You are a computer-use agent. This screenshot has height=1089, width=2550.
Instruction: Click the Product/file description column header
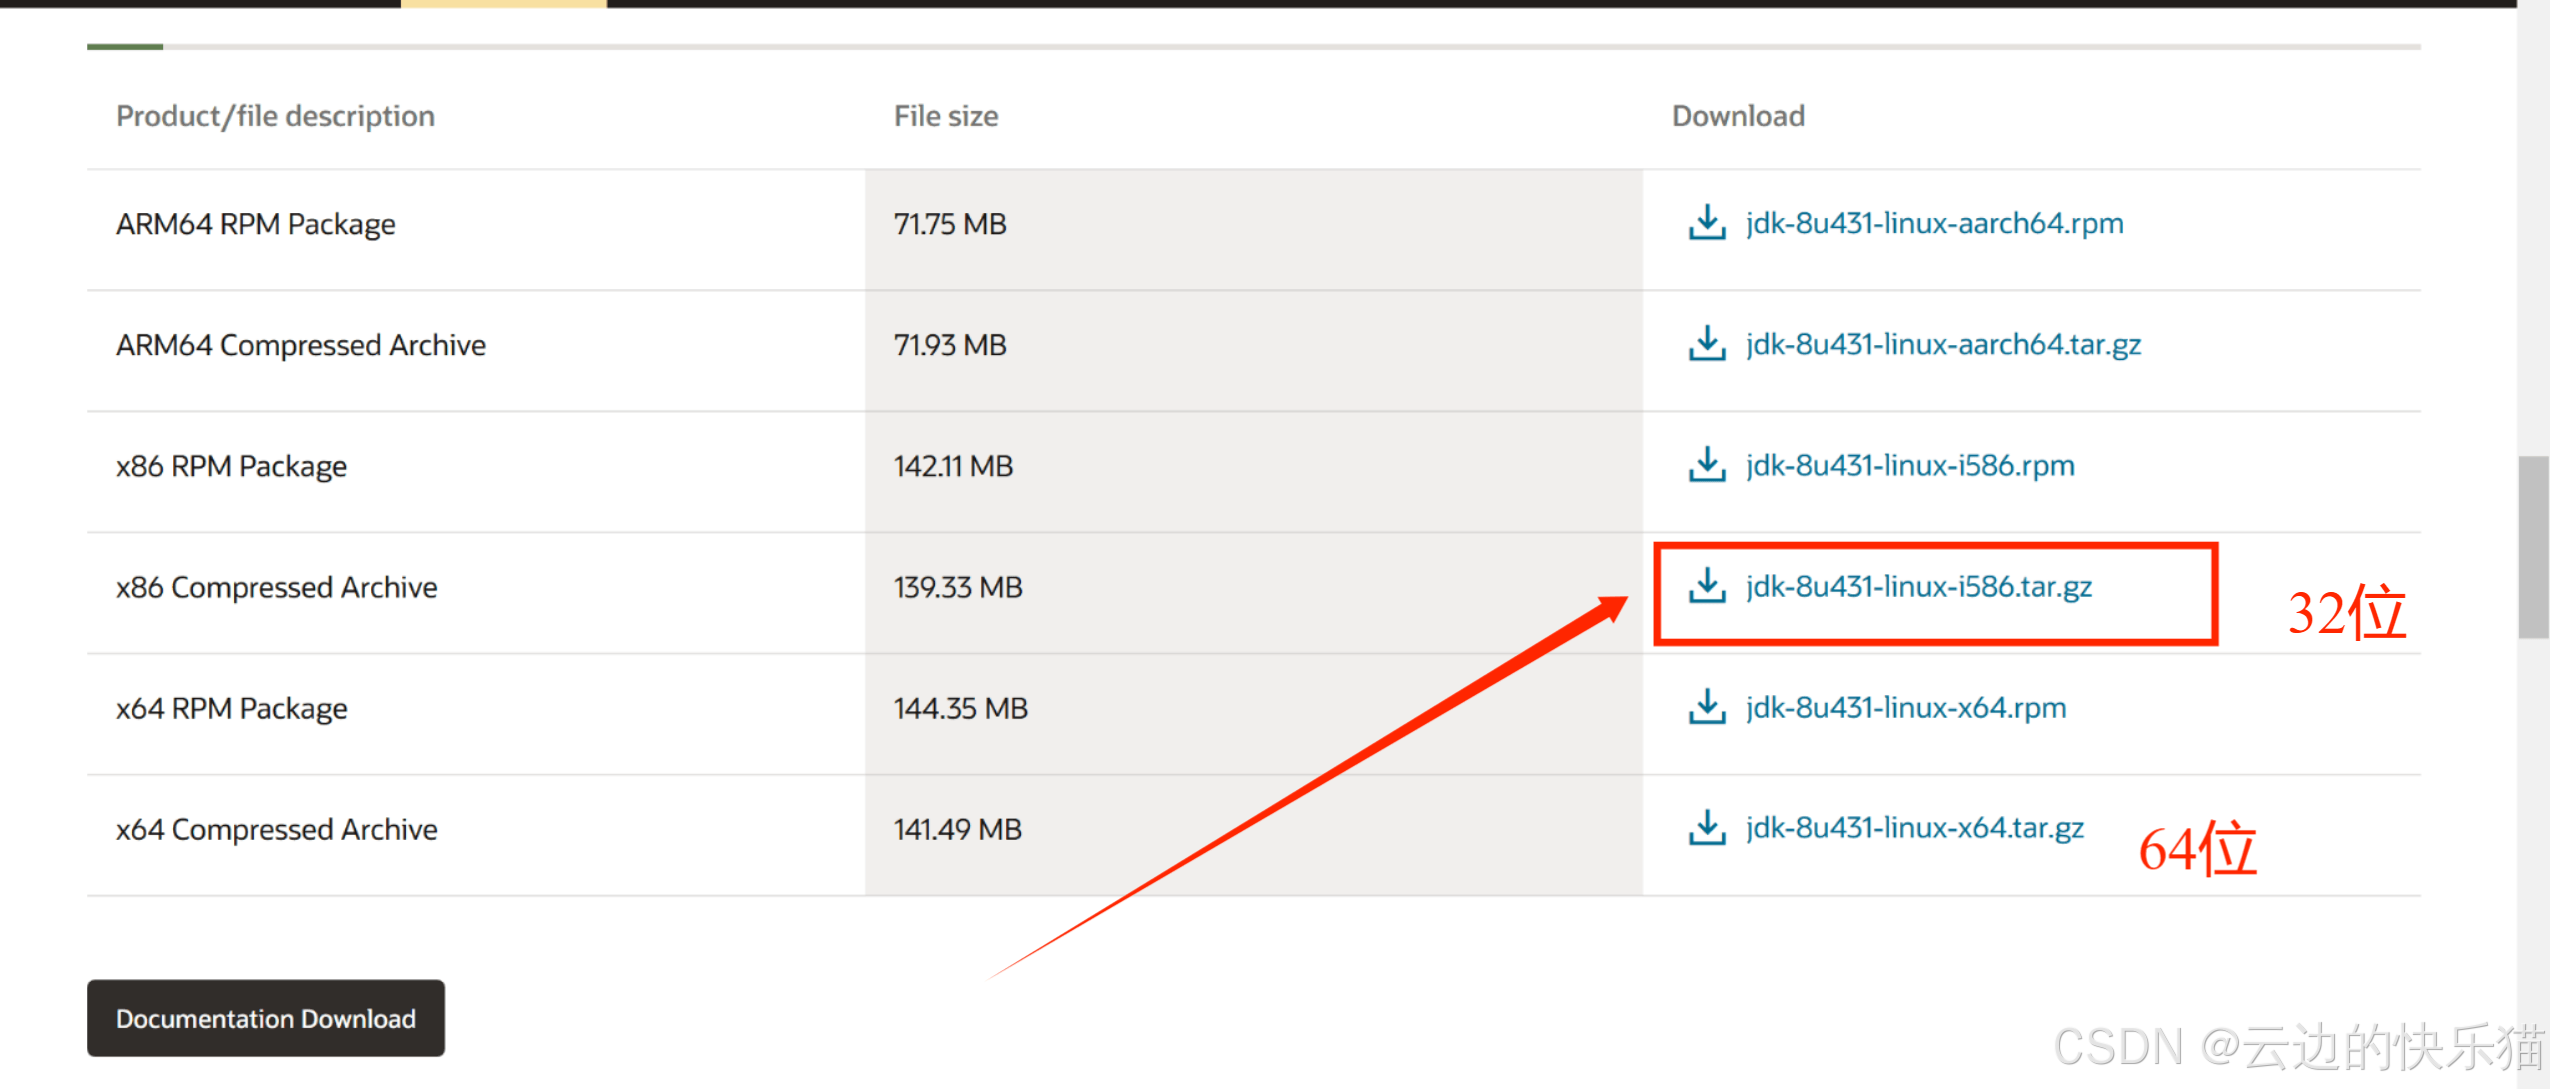coord(276,116)
